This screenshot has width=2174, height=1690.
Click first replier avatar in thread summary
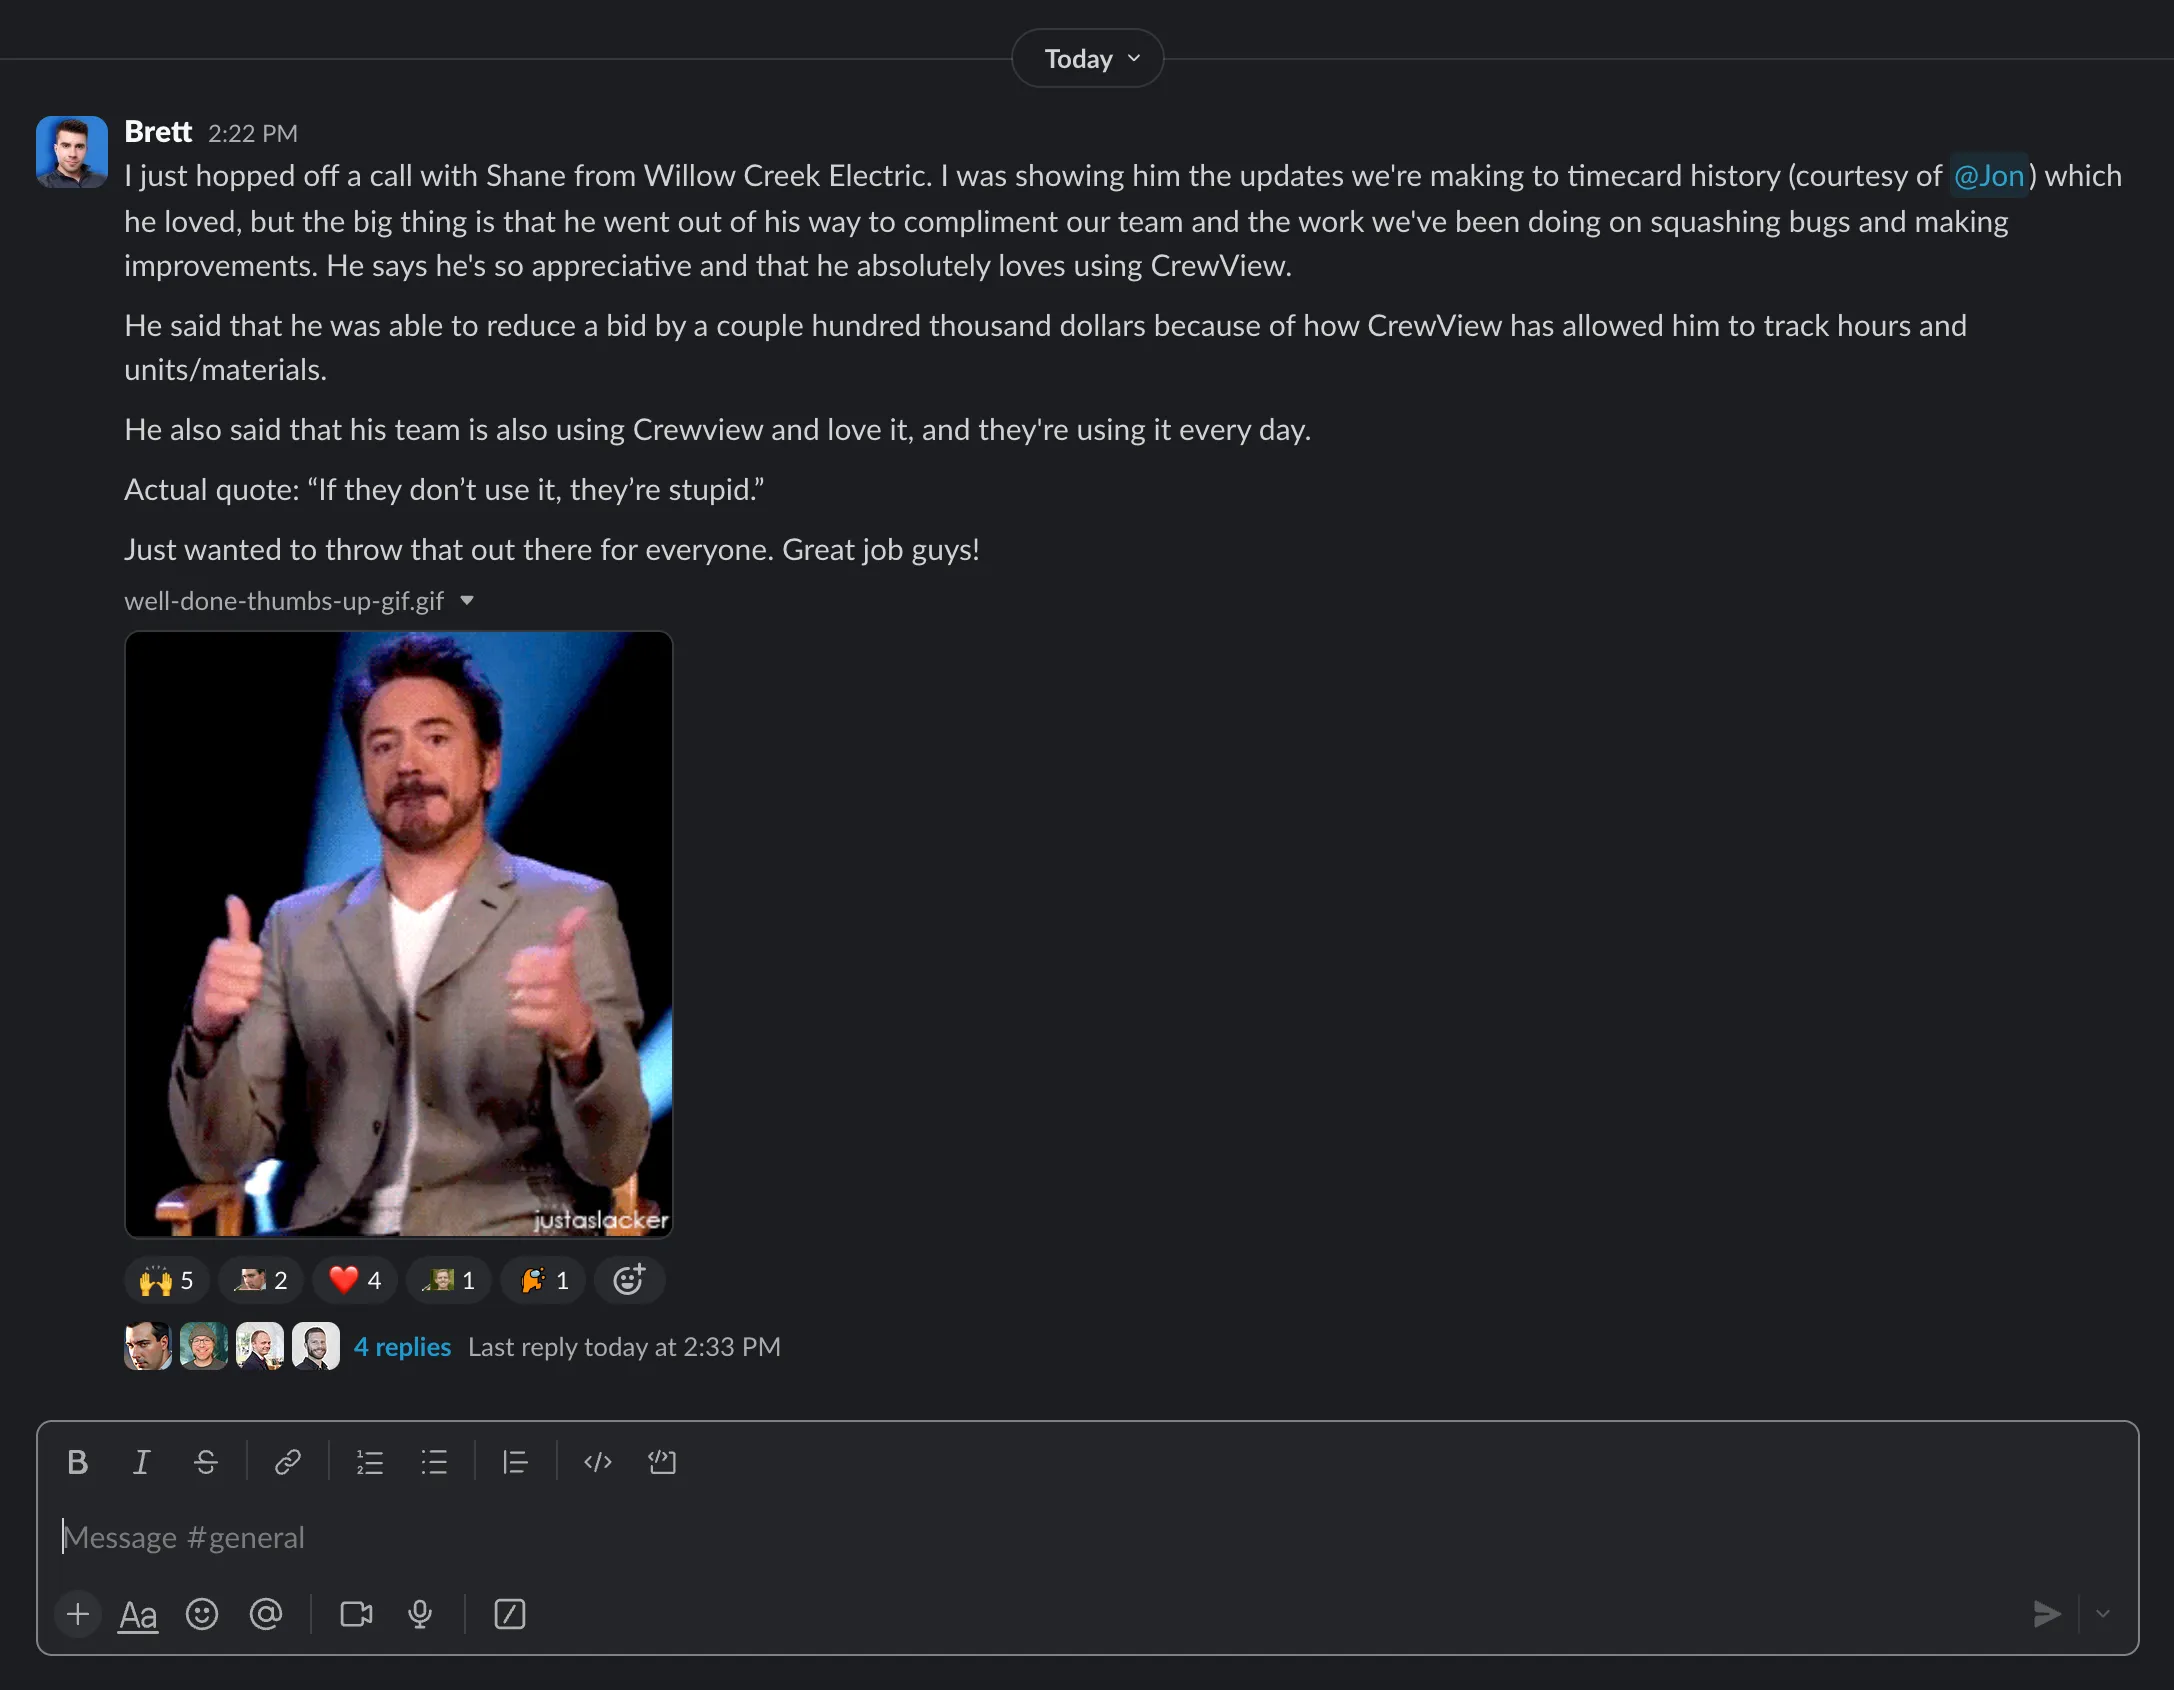(x=148, y=1346)
